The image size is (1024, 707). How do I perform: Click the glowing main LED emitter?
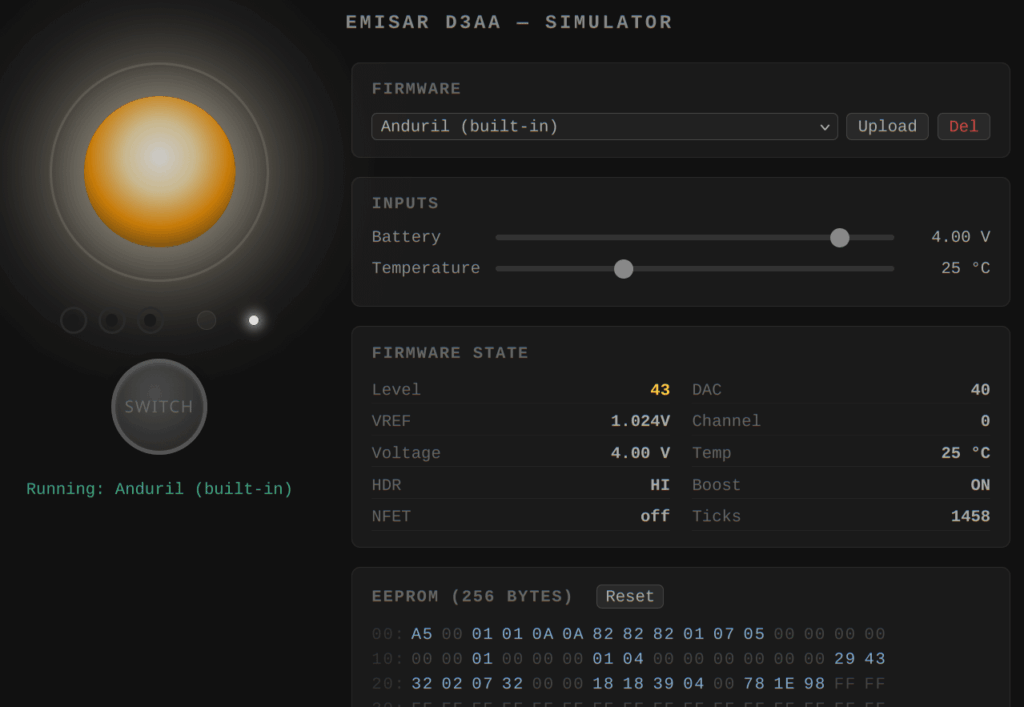(159, 172)
